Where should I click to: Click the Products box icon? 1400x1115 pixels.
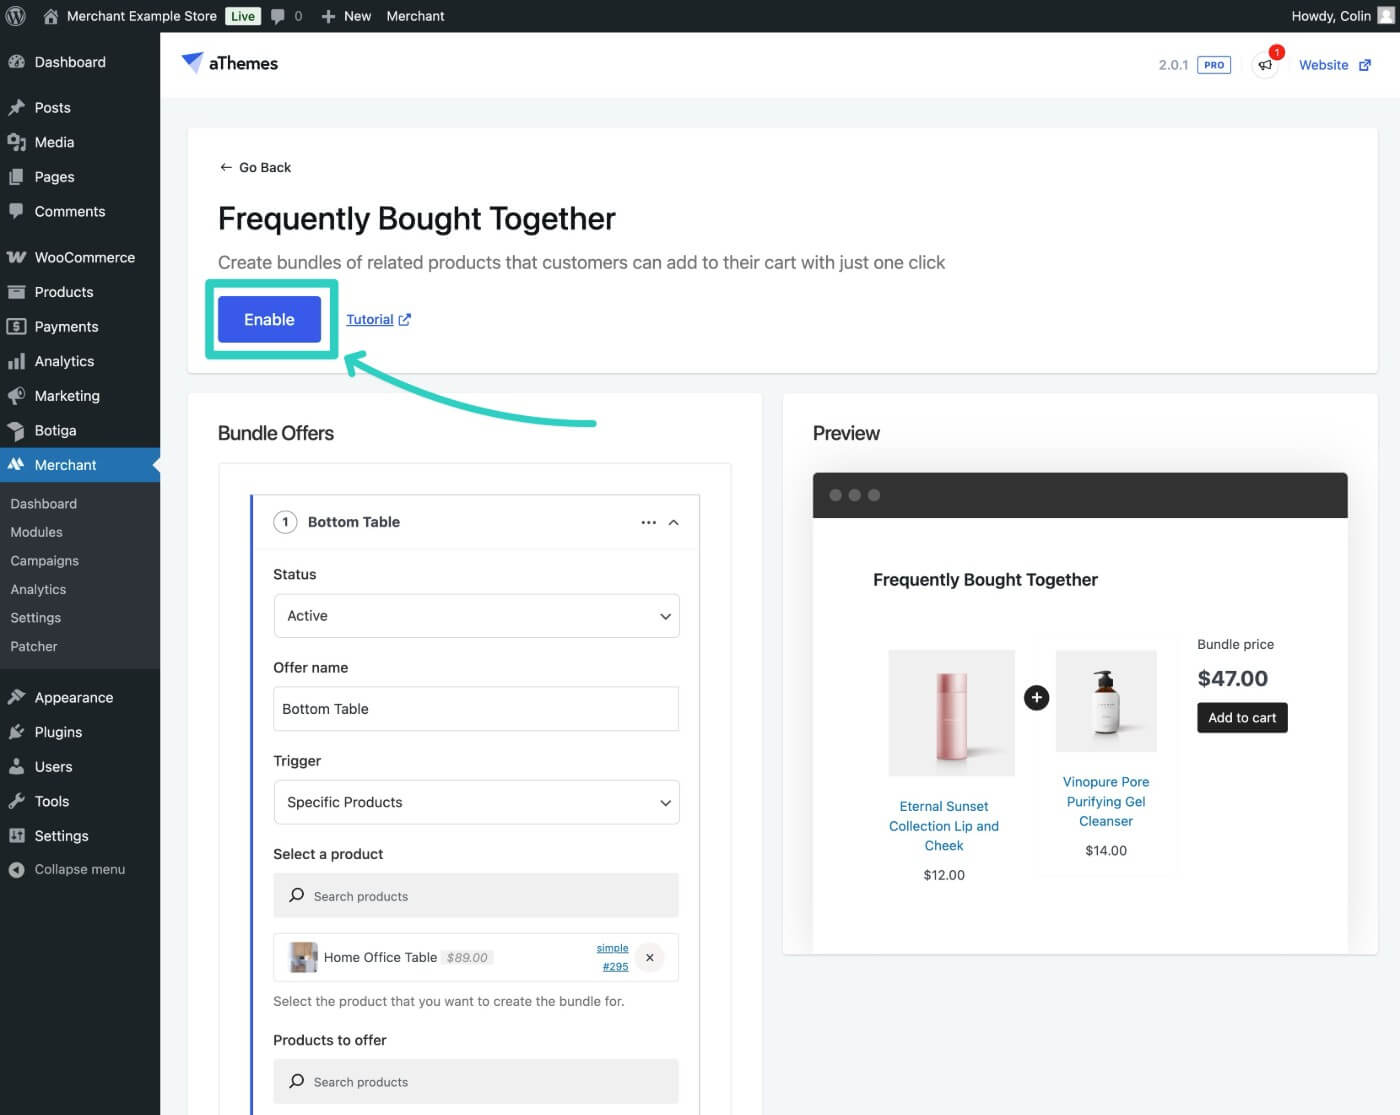16,292
